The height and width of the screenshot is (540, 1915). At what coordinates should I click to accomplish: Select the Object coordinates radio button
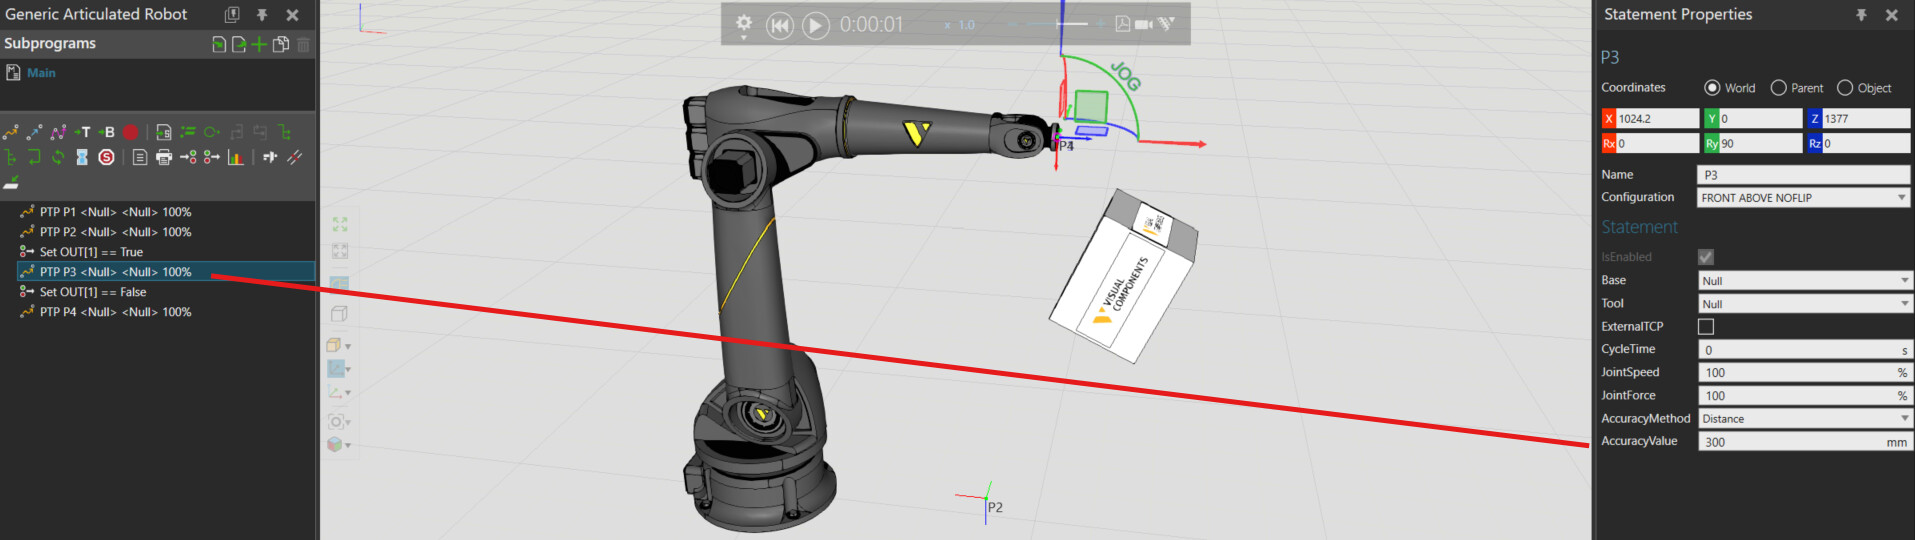tap(1845, 88)
